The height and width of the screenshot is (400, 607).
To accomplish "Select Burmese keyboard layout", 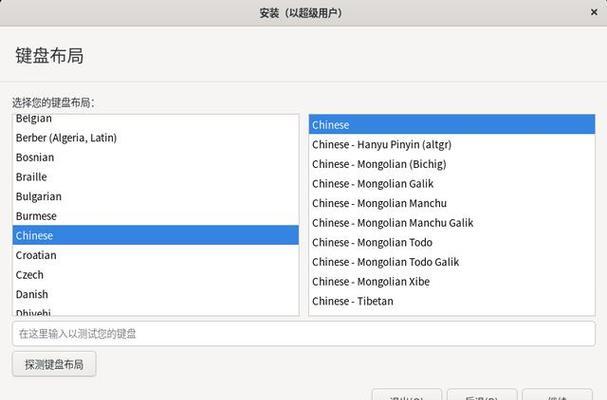I will pyautogui.click(x=156, y=216).
